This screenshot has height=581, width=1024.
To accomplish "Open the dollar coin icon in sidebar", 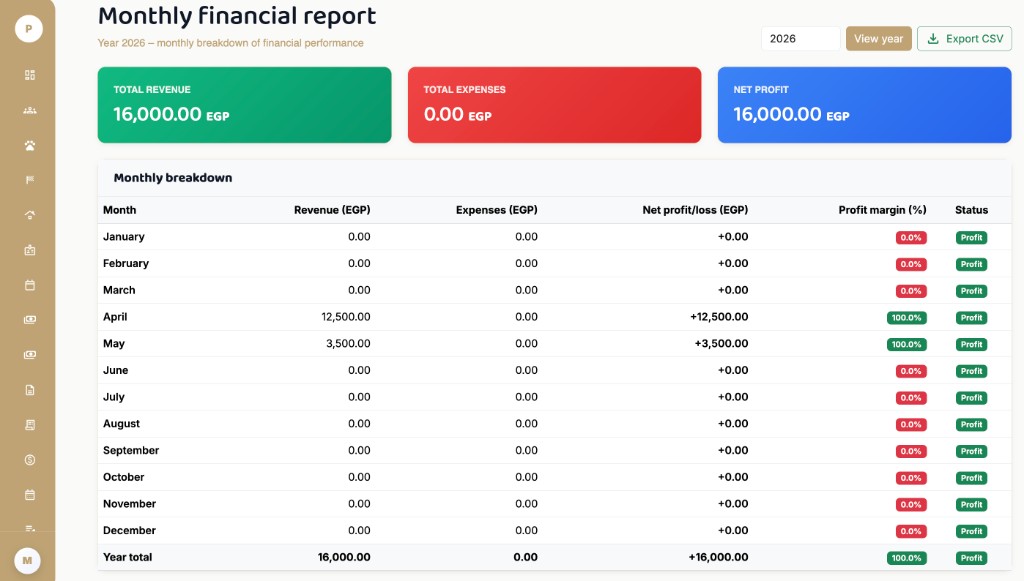I will [30, 460].
